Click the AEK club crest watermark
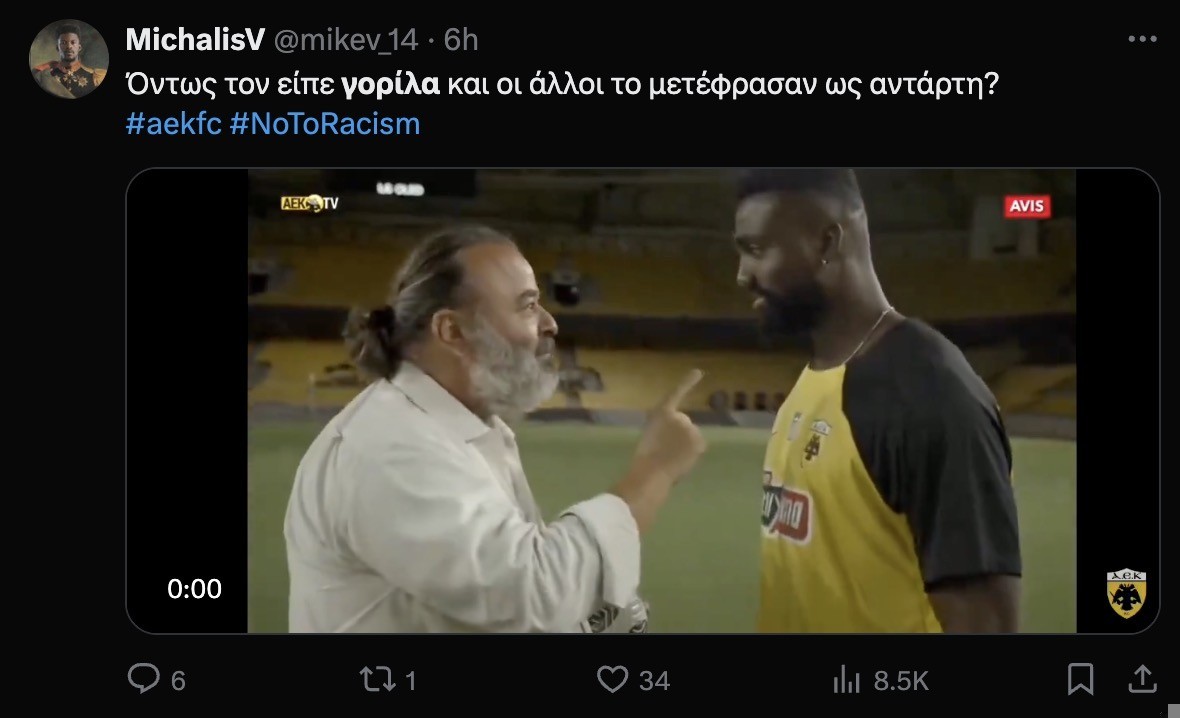1180x718 pixels. [1127, 593]
